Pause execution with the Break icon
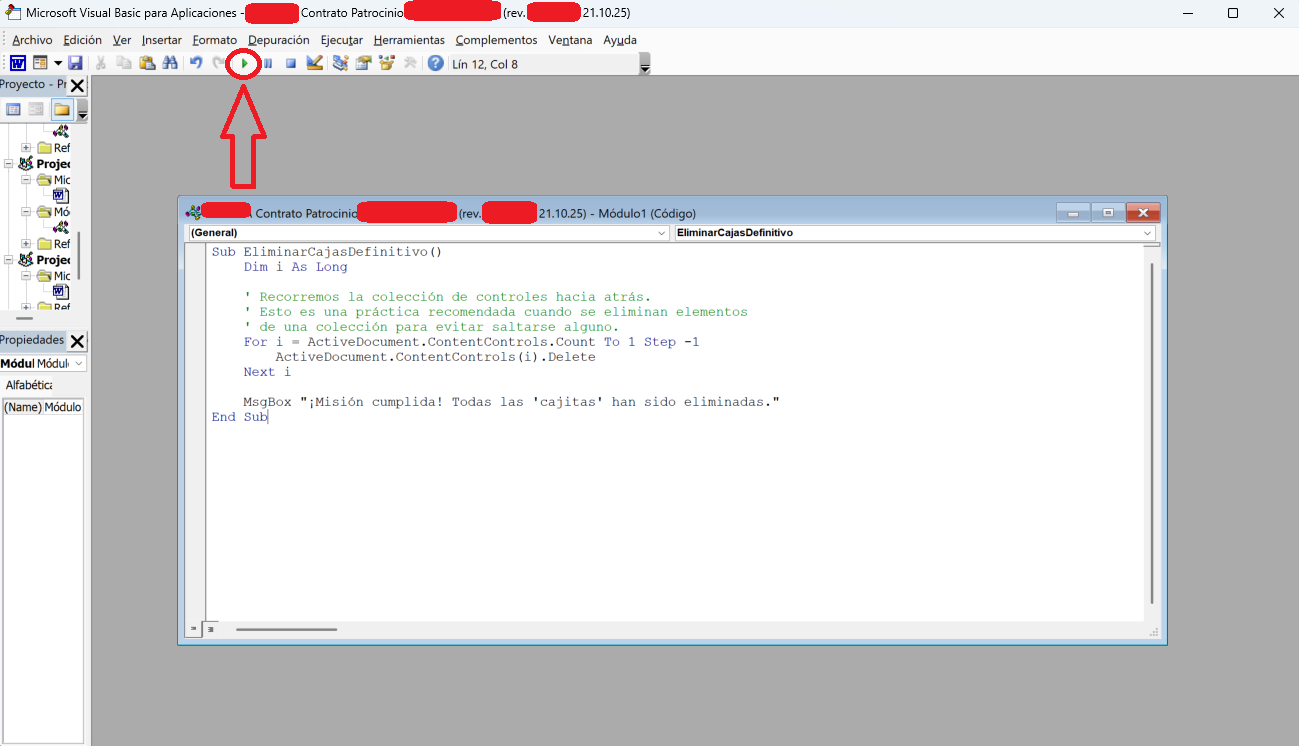Image resolution: width=1299 pixels, height=746 pixels. click(269, 62)
